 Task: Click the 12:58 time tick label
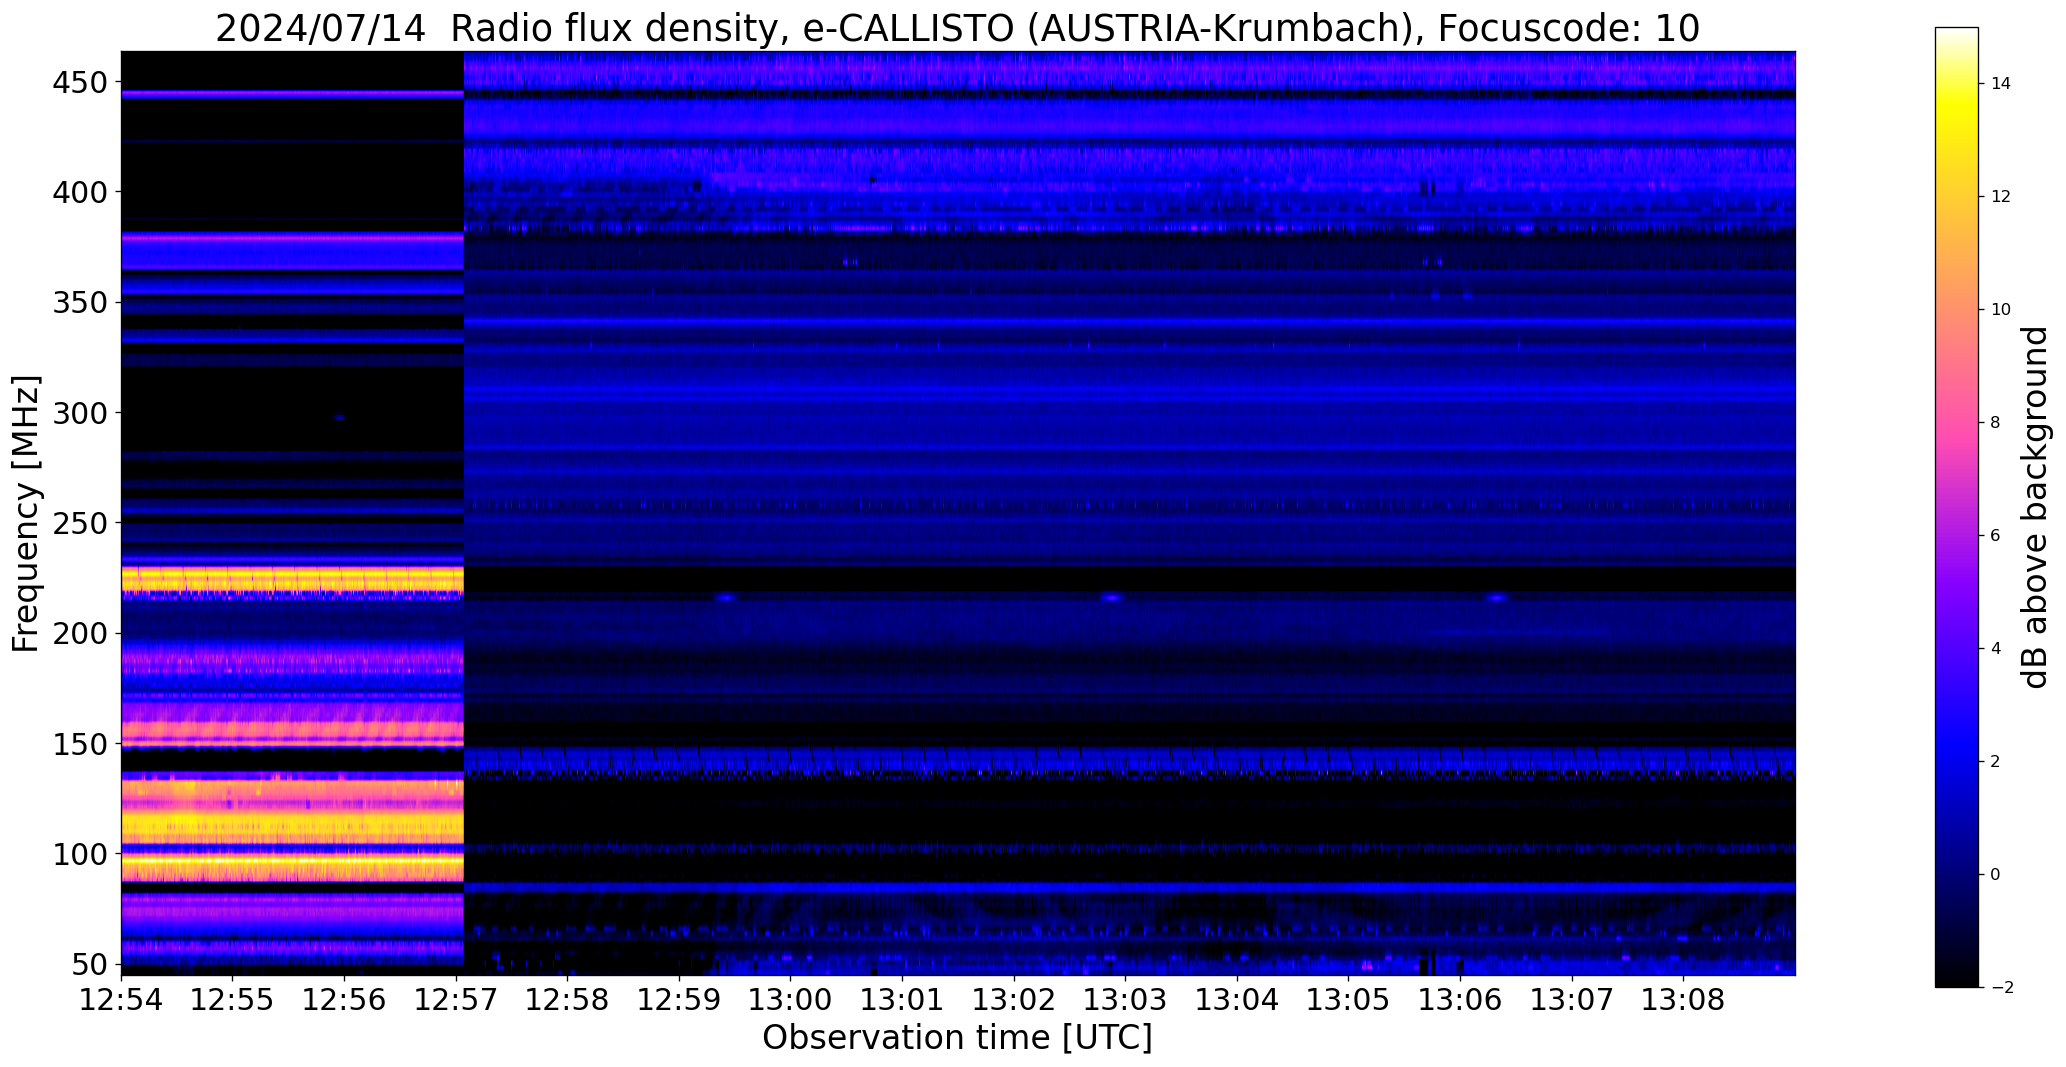point(567,998)
